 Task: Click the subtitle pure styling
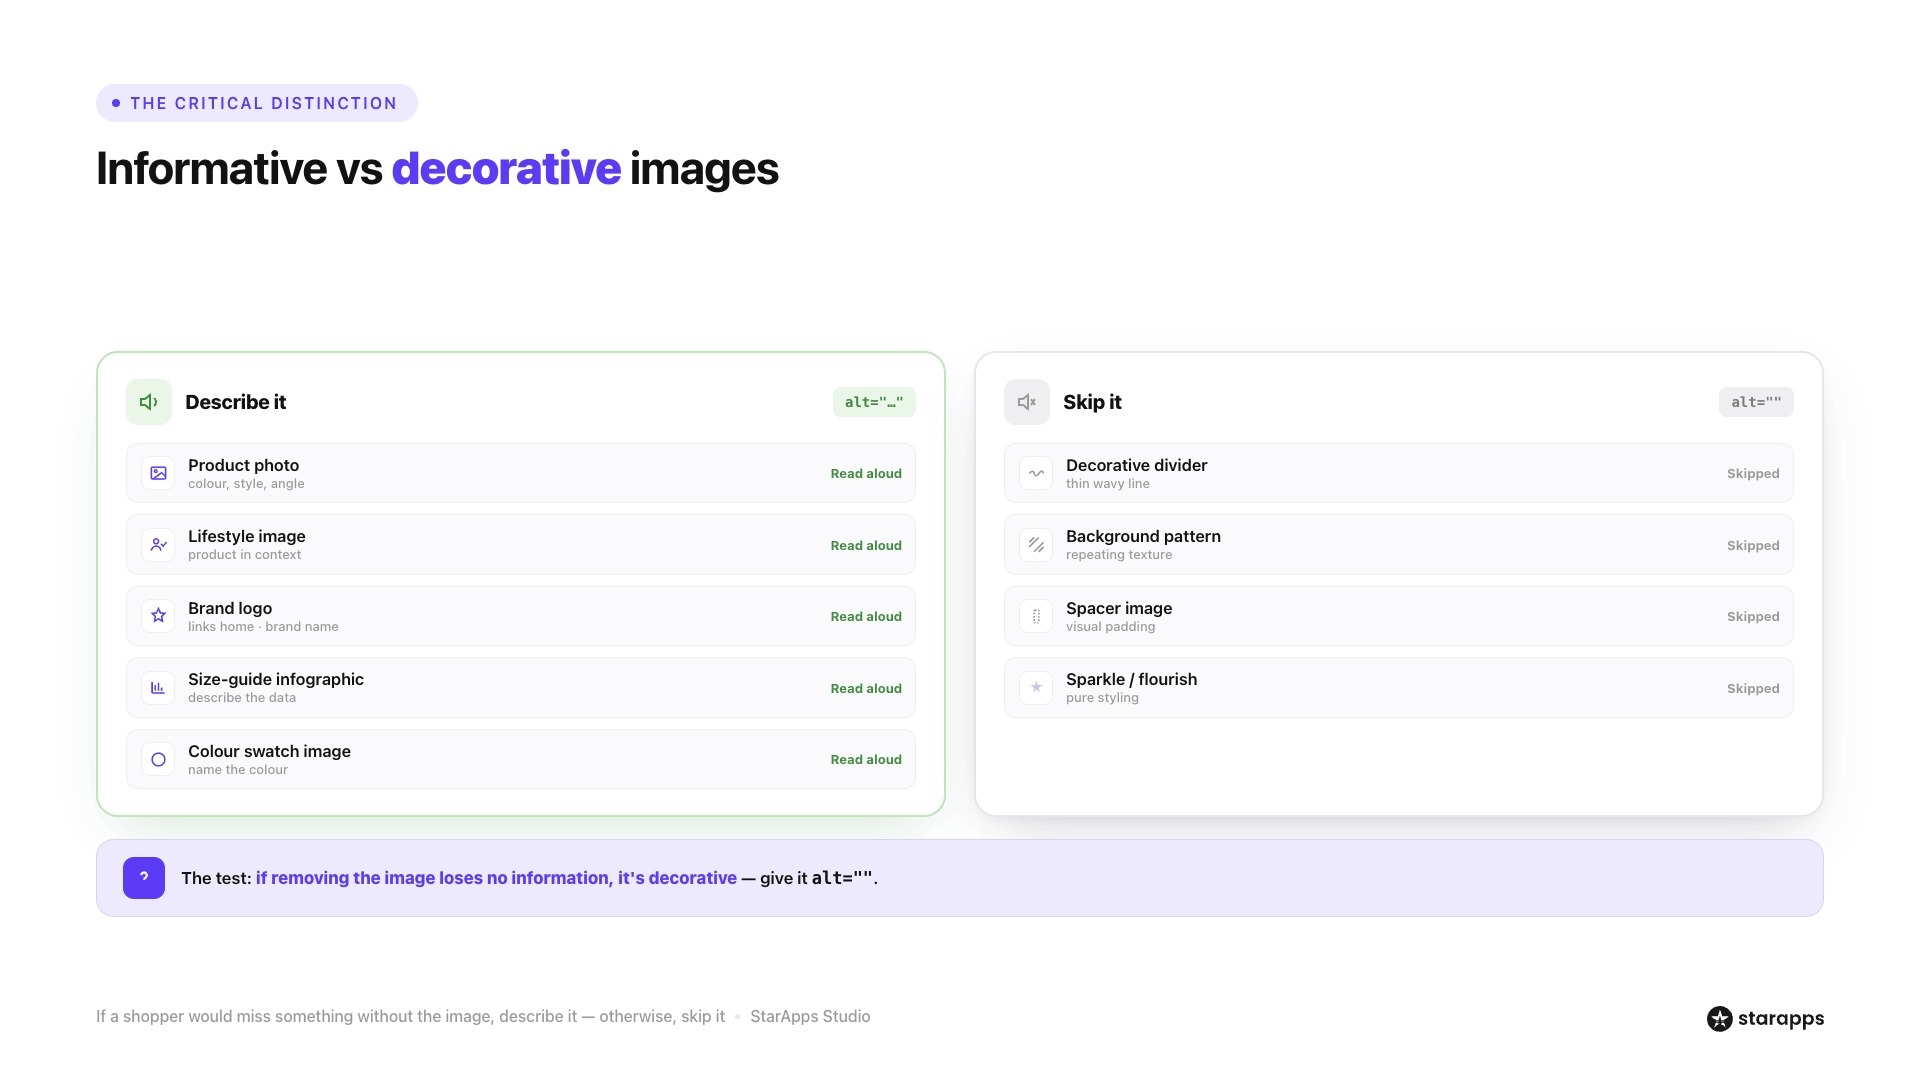1102,698
